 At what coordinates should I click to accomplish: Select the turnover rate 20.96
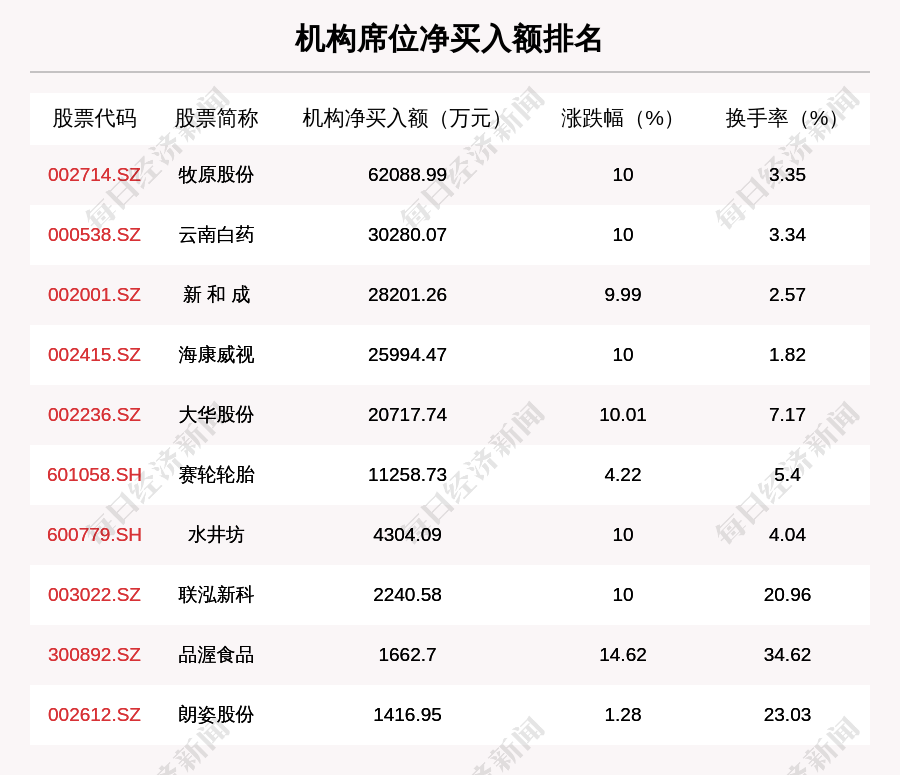pyautogui.click(x=788, y=595)
